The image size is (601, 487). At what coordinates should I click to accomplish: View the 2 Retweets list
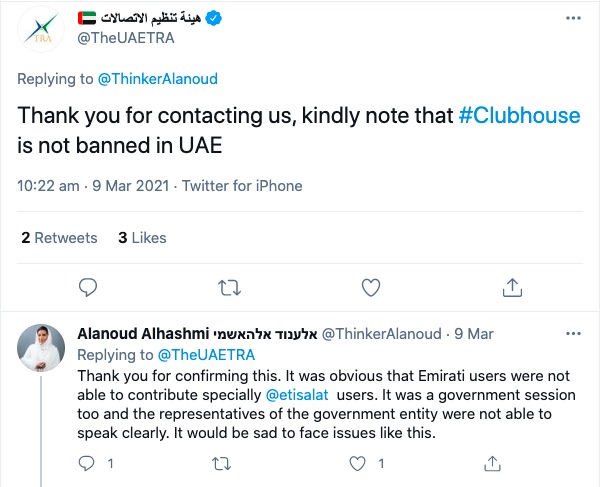click(59, 238)
